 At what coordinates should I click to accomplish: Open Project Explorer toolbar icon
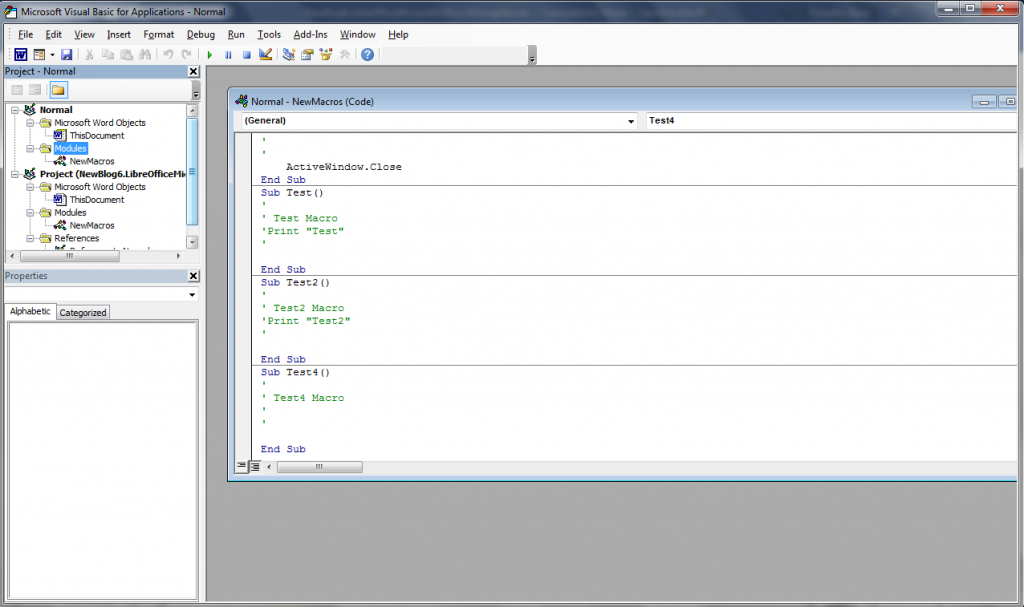289,54
